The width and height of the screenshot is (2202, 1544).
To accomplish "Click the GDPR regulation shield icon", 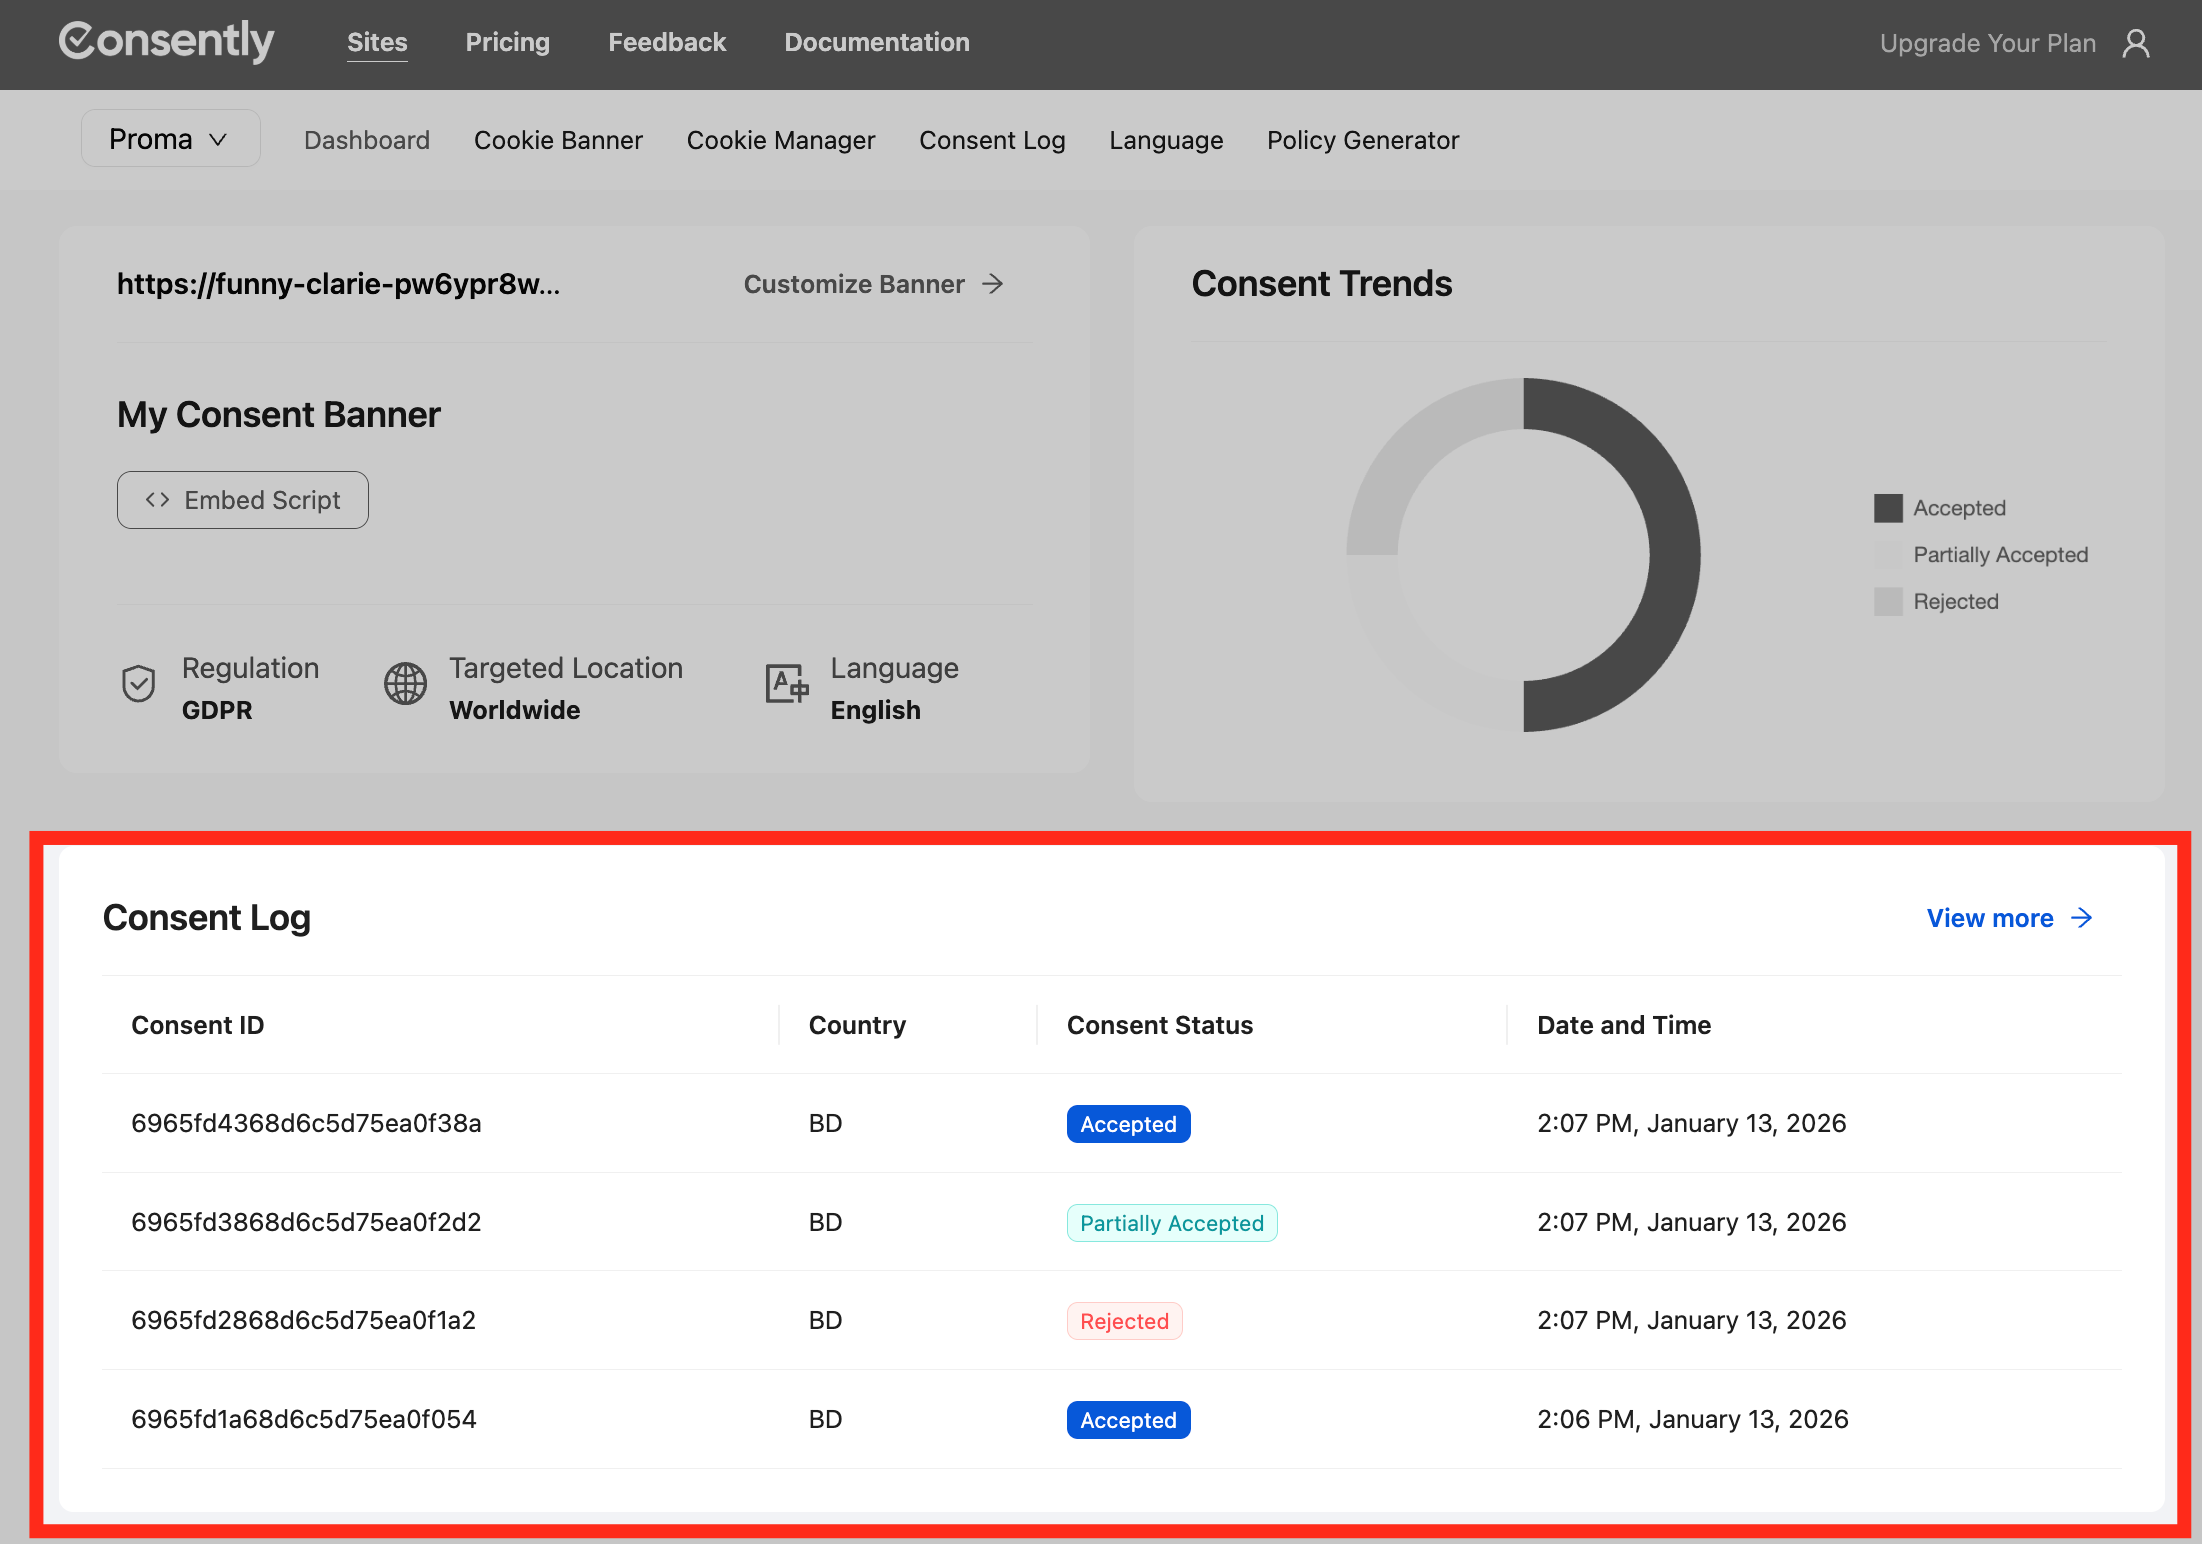I will pyautogui.click(x=138, y=685).
